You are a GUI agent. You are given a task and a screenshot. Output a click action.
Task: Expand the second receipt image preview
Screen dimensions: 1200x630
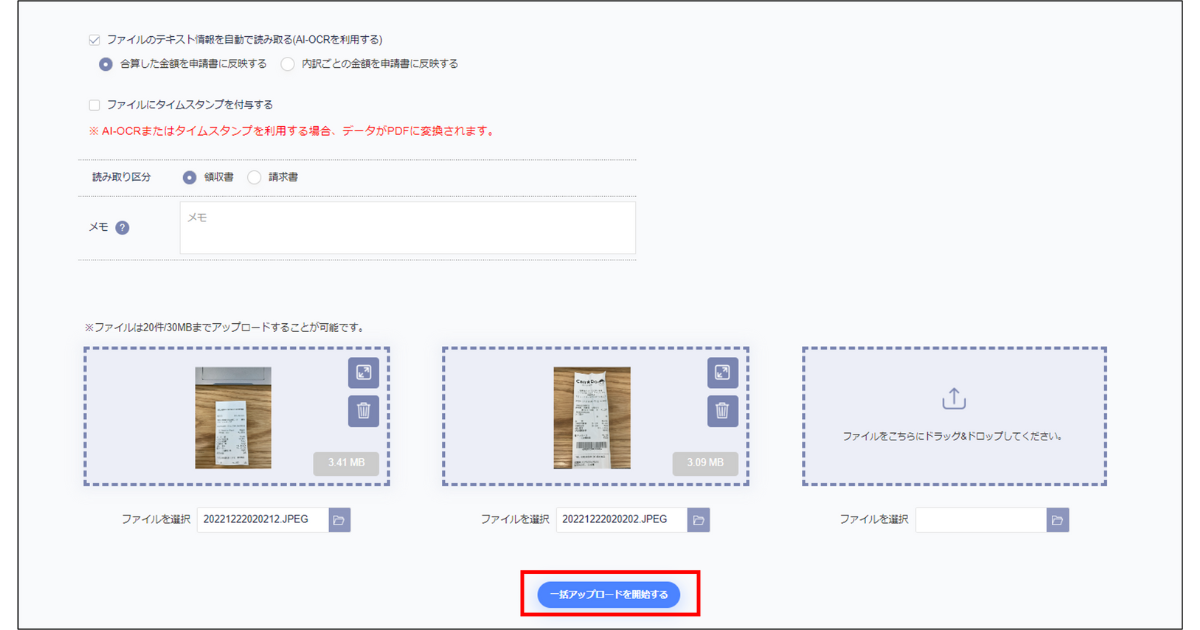(x=722, y=373)
